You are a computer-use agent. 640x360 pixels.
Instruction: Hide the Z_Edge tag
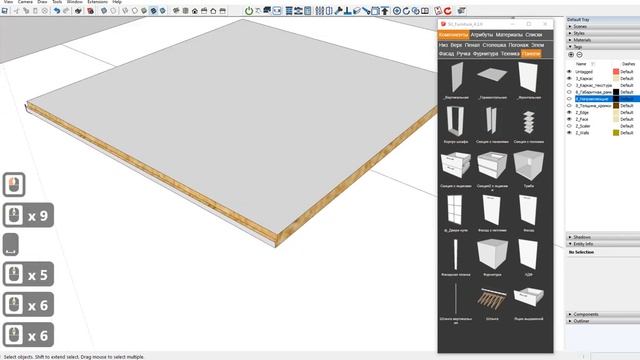pyautogui.click(x=569, y=112)
